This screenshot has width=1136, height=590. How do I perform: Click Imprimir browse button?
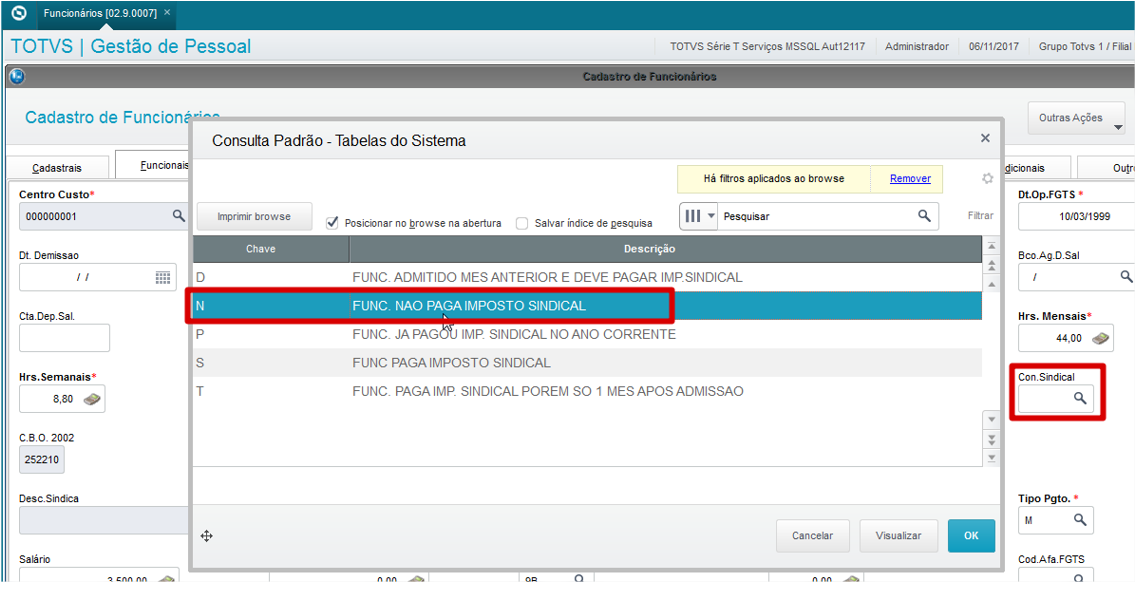click(254, 216)
